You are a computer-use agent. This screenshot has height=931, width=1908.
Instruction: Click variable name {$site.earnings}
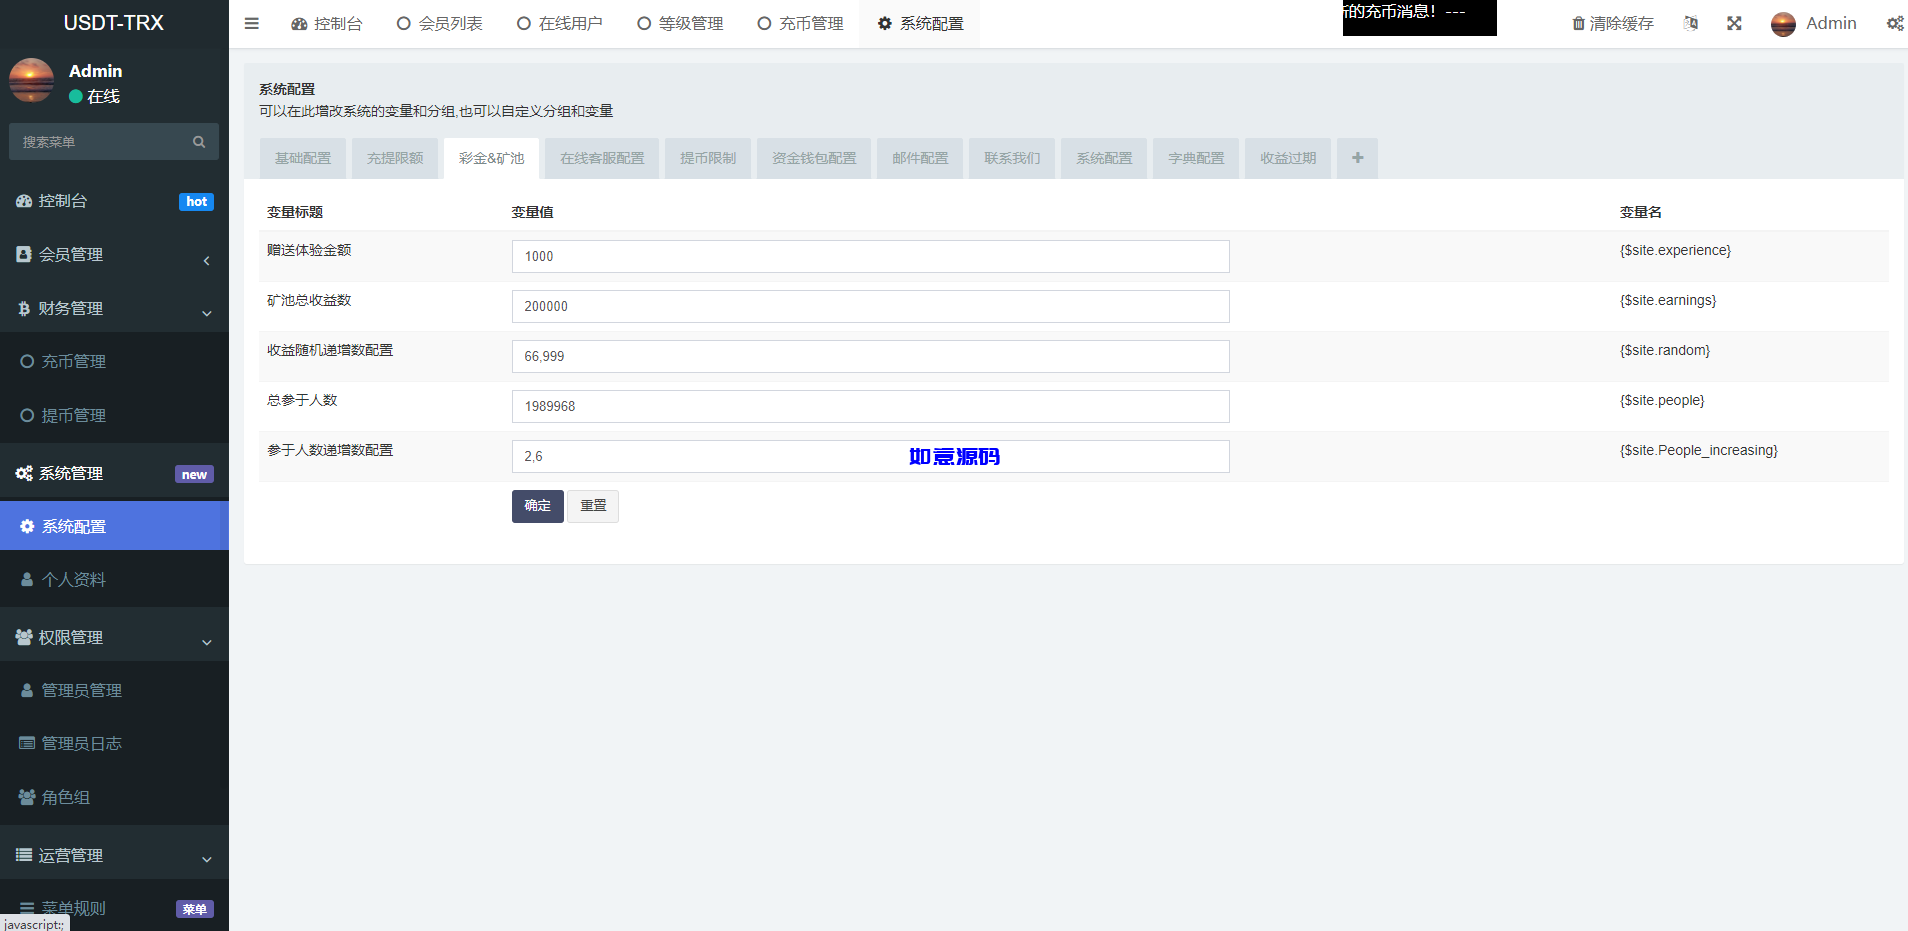1668,300
